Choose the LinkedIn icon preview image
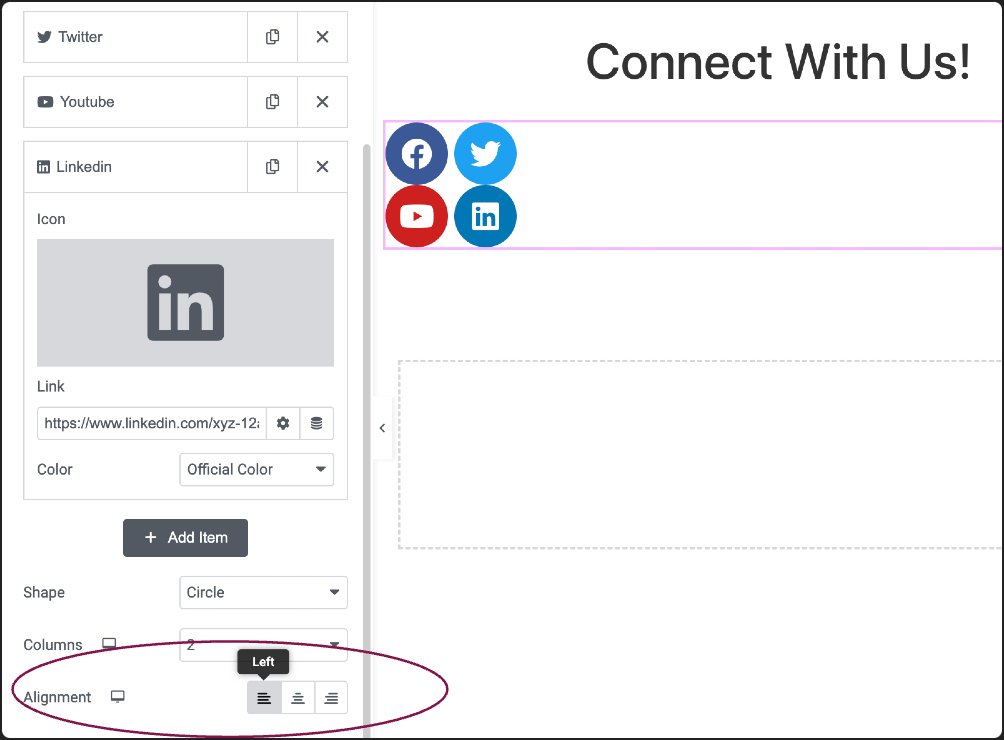 tap(185, 303)
